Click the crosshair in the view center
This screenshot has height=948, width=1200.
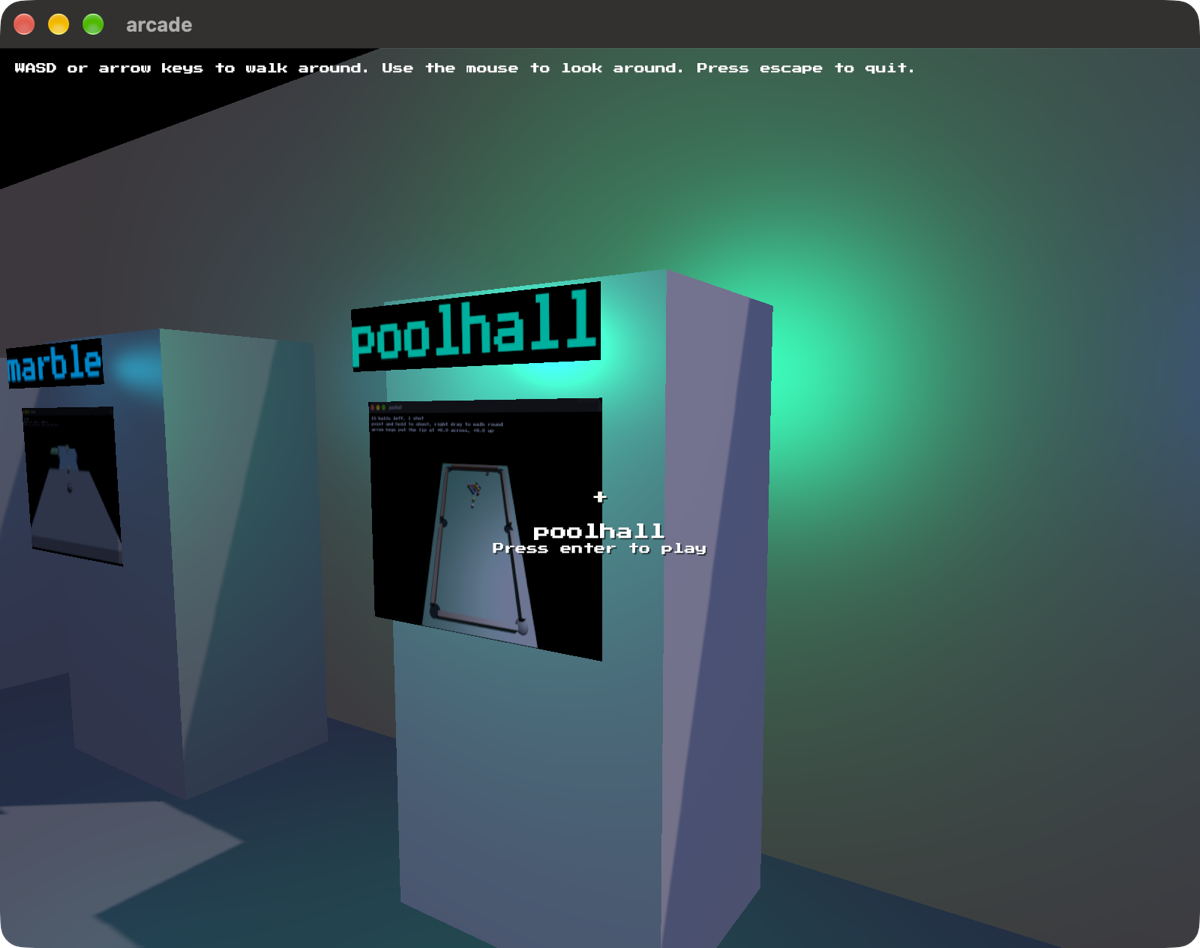tap(600, 497)
